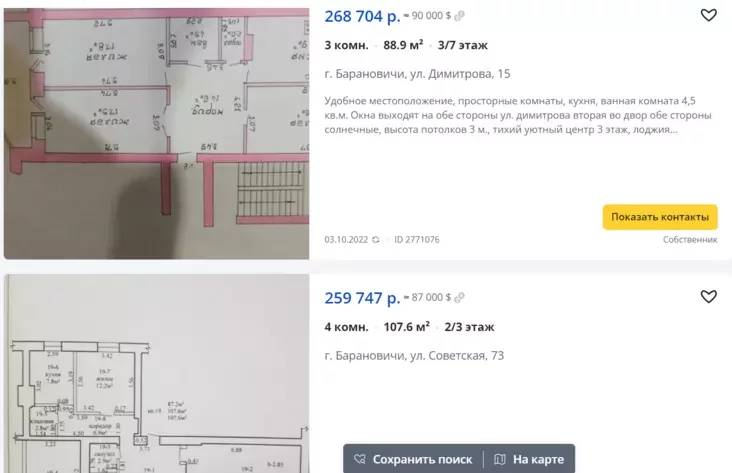Open map view via На карте
Viewport: 732px width, 473px height.
tap(529, 459)
